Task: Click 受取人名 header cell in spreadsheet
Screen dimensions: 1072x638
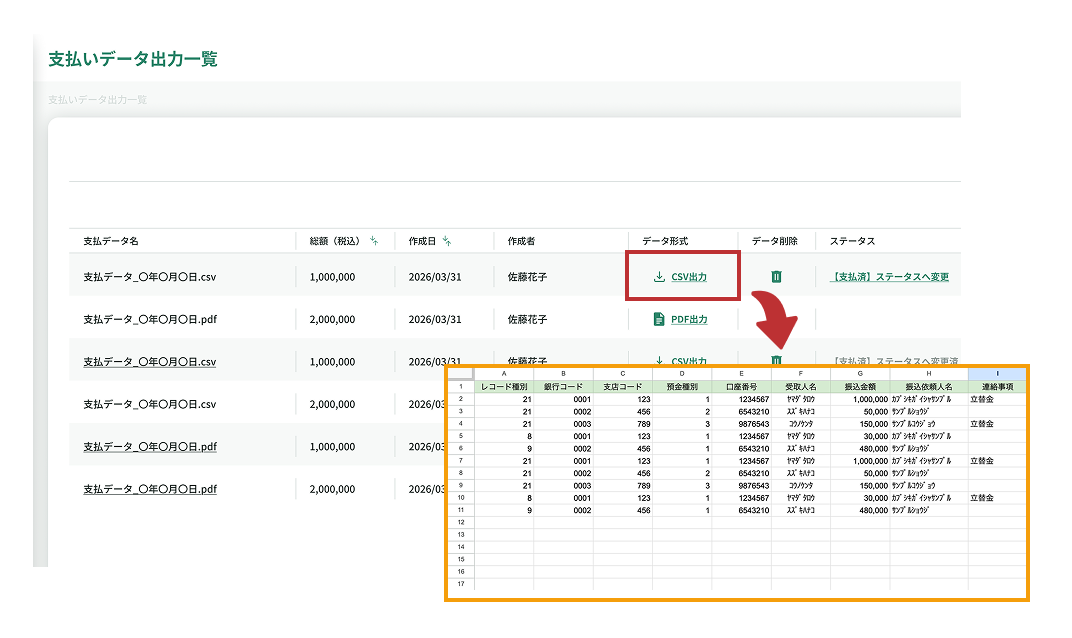Action: point(801,386)
